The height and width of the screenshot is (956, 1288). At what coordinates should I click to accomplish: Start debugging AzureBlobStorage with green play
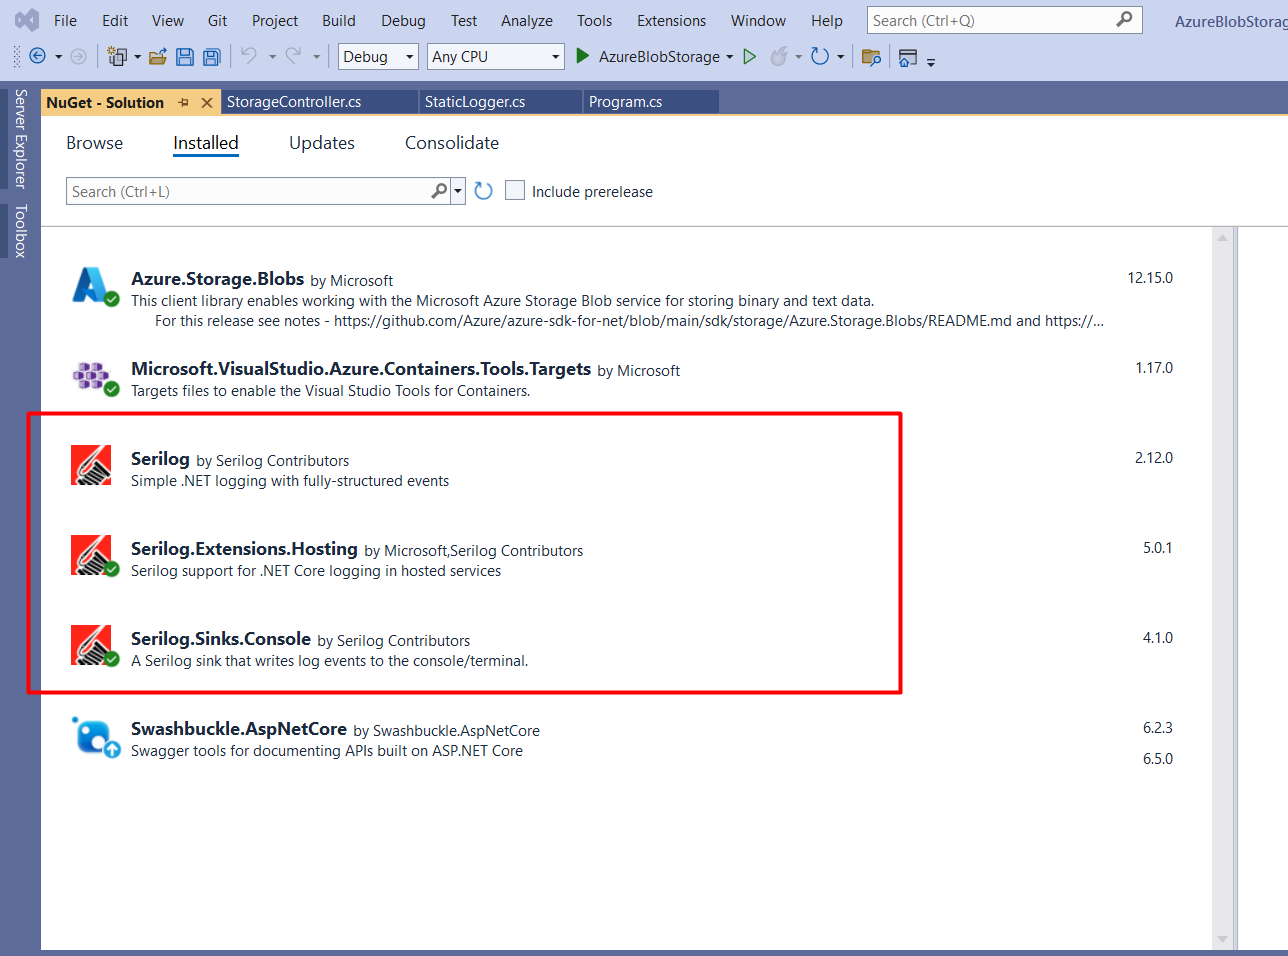click(x=583, y=57)
